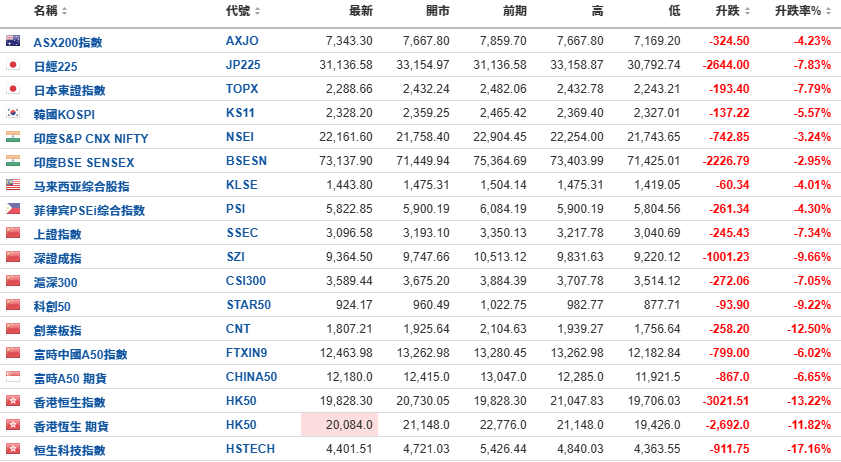Click the Singapore flag beside 富時A50 期貨
Screen dimensions: 841x462
point(13,377)
